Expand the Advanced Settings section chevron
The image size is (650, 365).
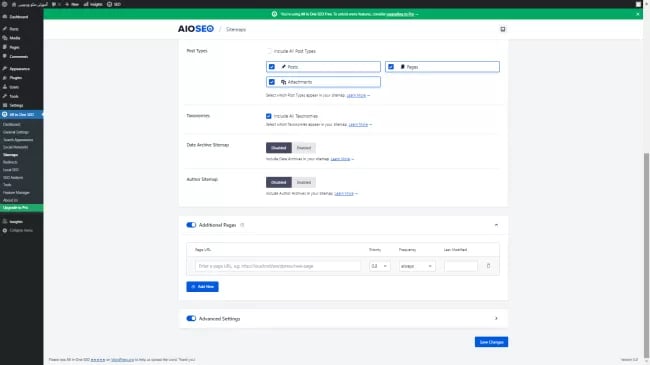tap(496, 319)
